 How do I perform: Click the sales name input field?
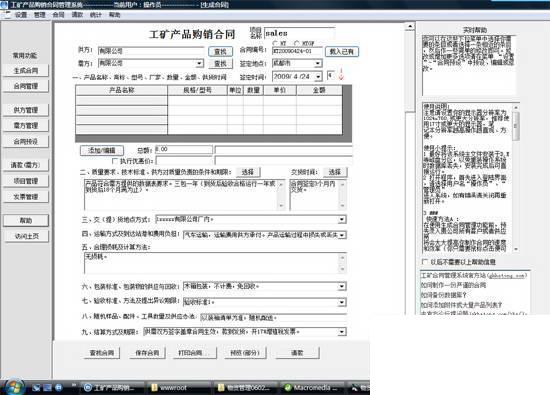pyautogui.click(x=299, y=33)
